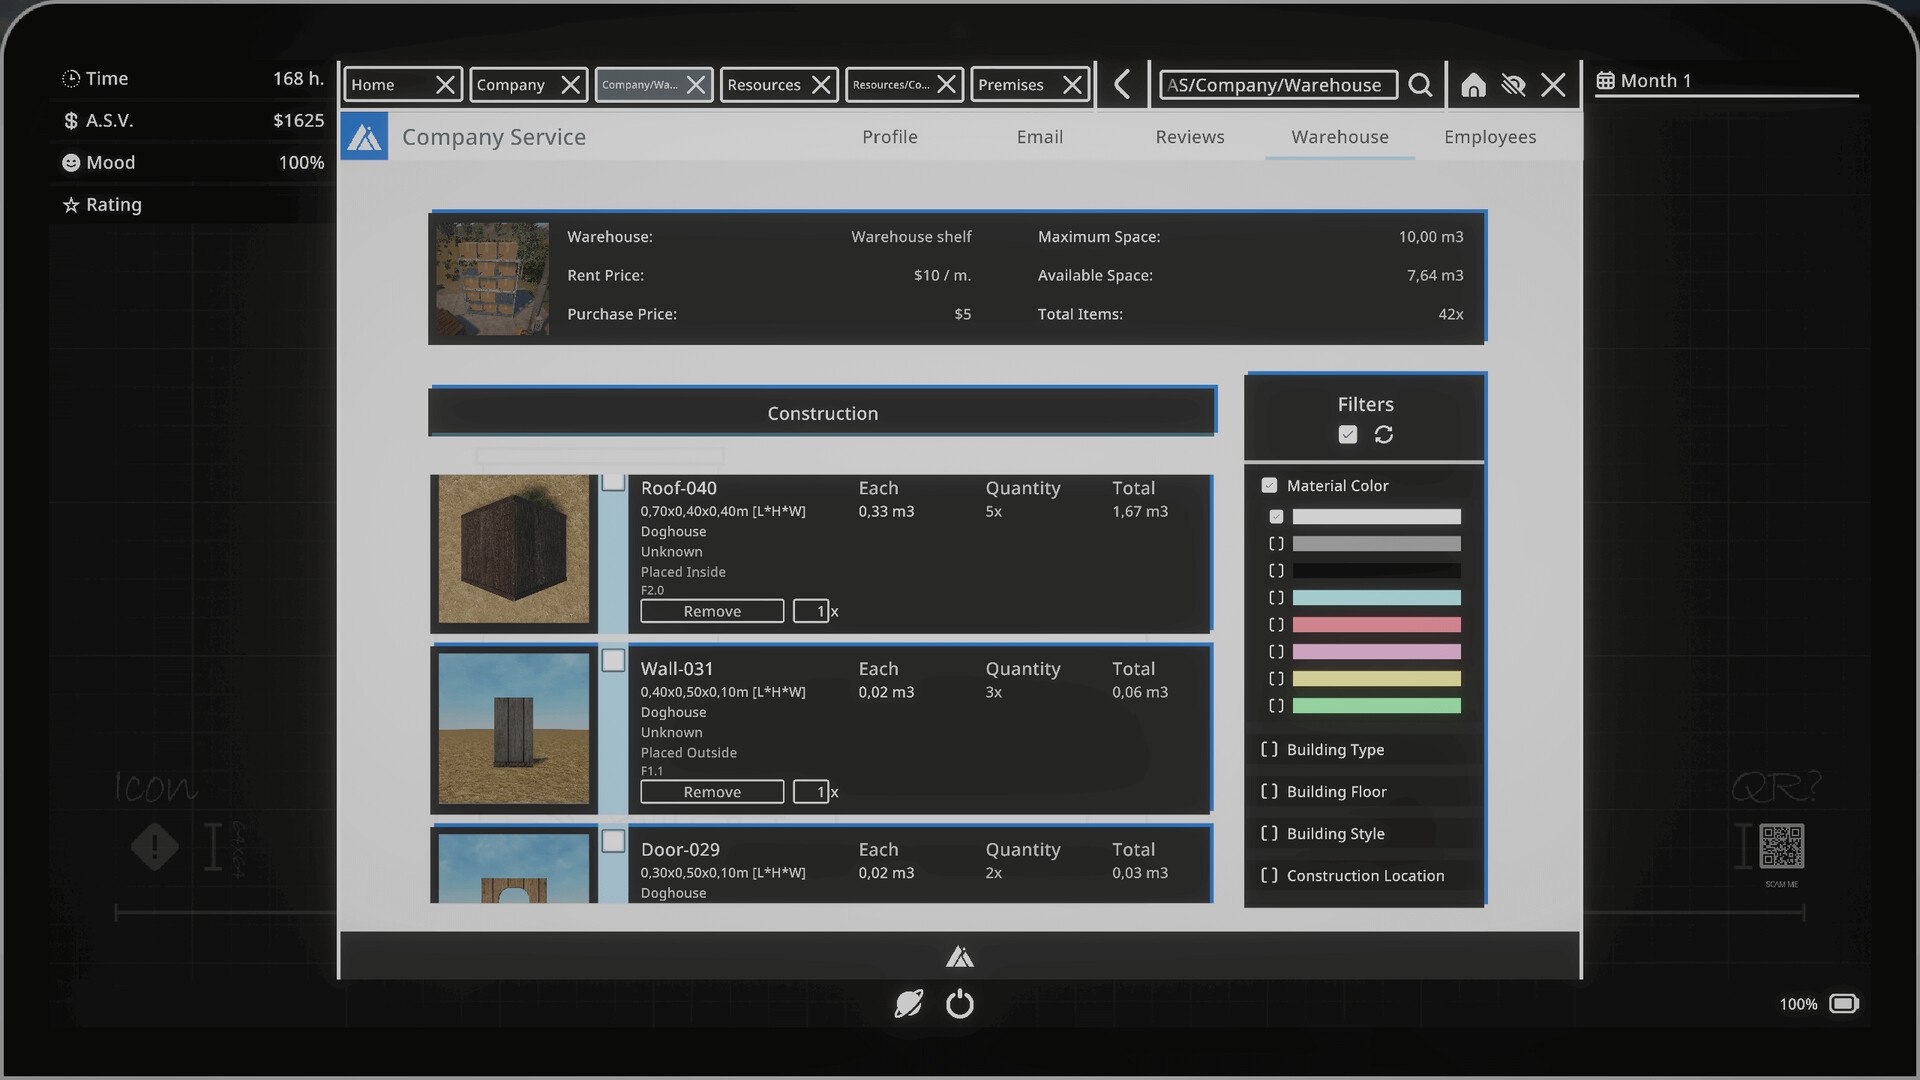Image resolution: width=1920 pixels, height=1080 pixels.
Task: Click the search magnifier in the address bar
Action: tap(1420, 85)
